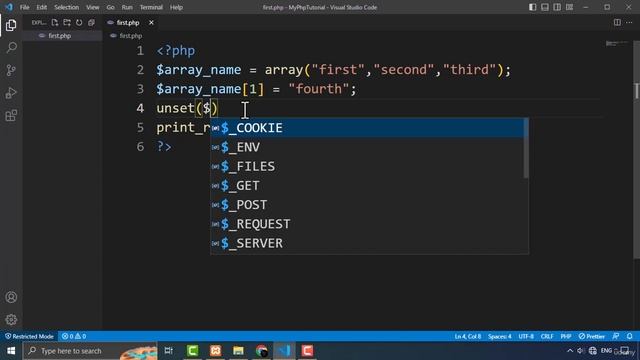
Task: Click the volume speaker tray icon
Action: pos(580,351)
